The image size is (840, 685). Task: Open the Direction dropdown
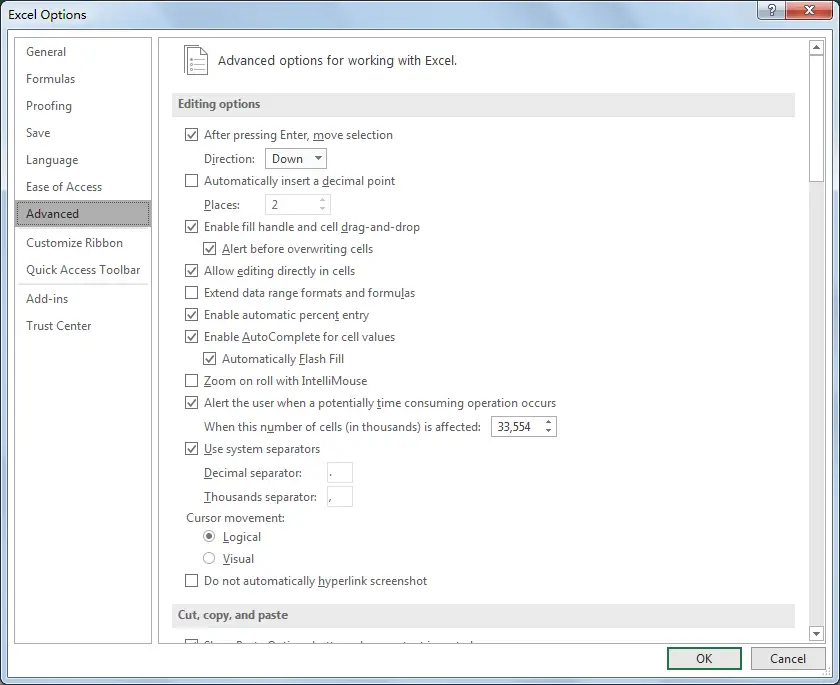click(296, 159)
